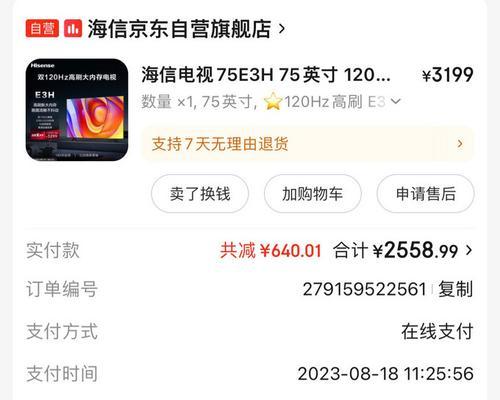Expand payment details arrow after 2558.99
The width and height of the screenshot is (500, 400).
click(469, 250)
